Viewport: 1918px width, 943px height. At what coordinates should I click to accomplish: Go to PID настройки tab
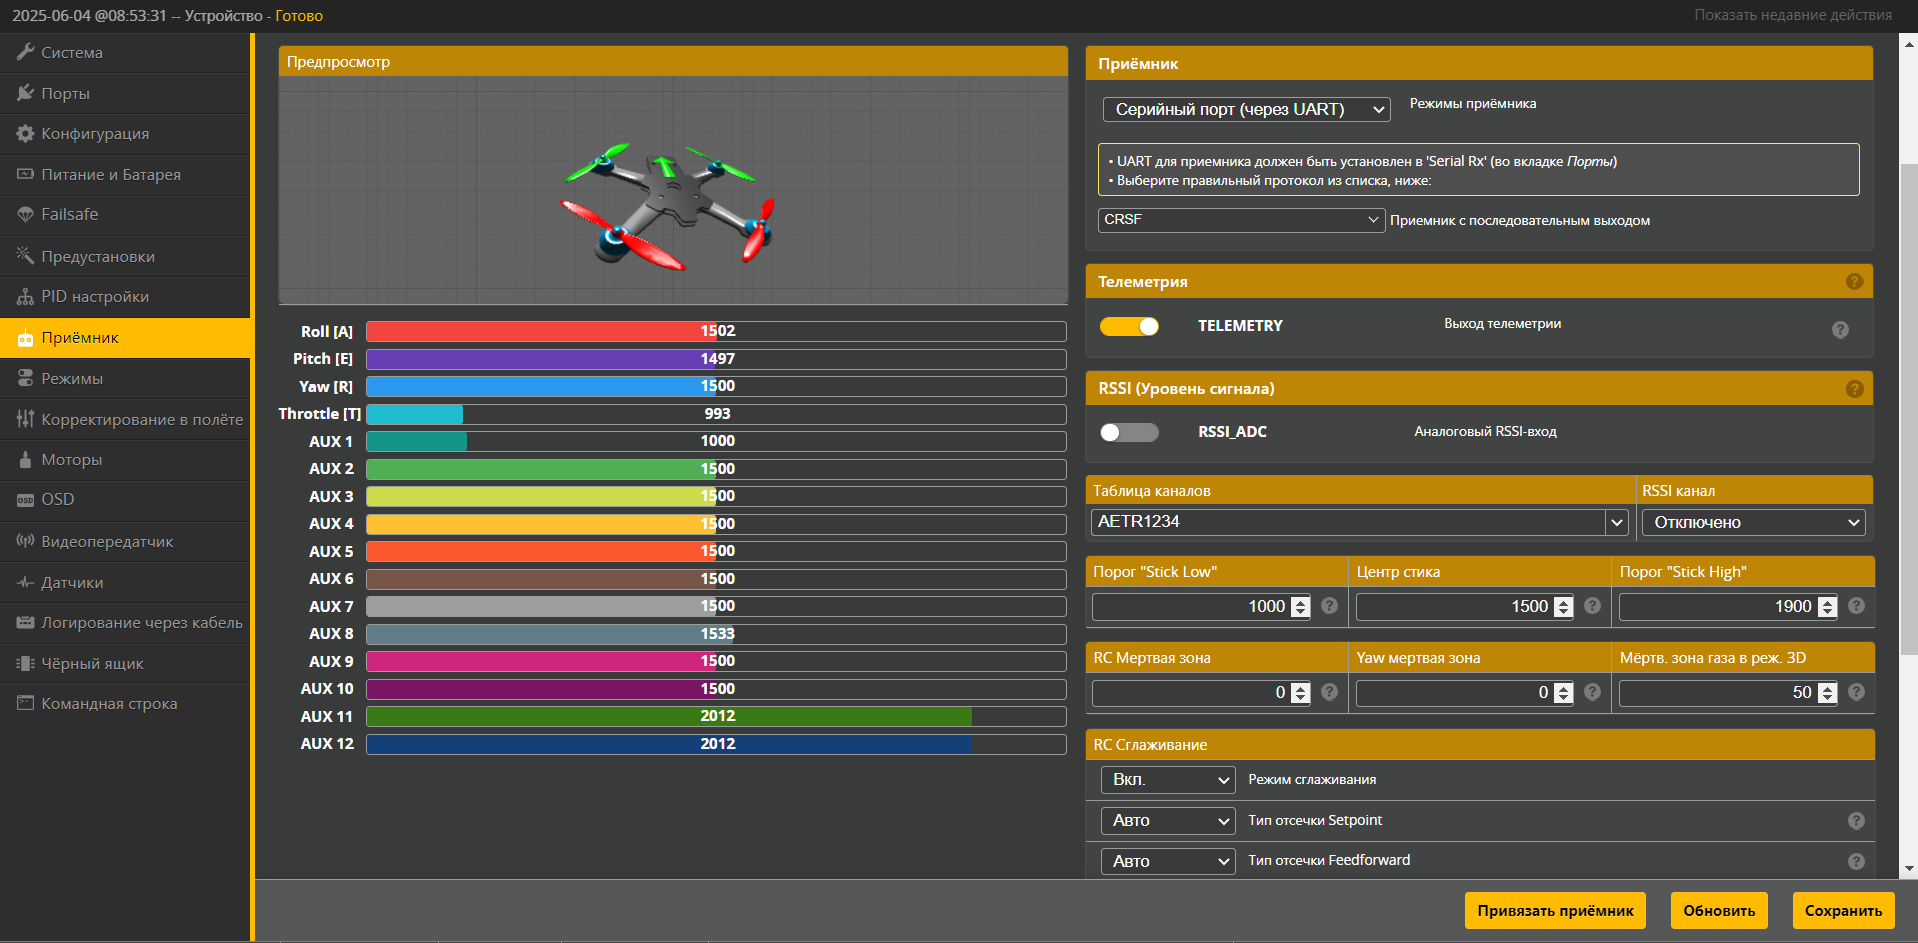point(95,297)
